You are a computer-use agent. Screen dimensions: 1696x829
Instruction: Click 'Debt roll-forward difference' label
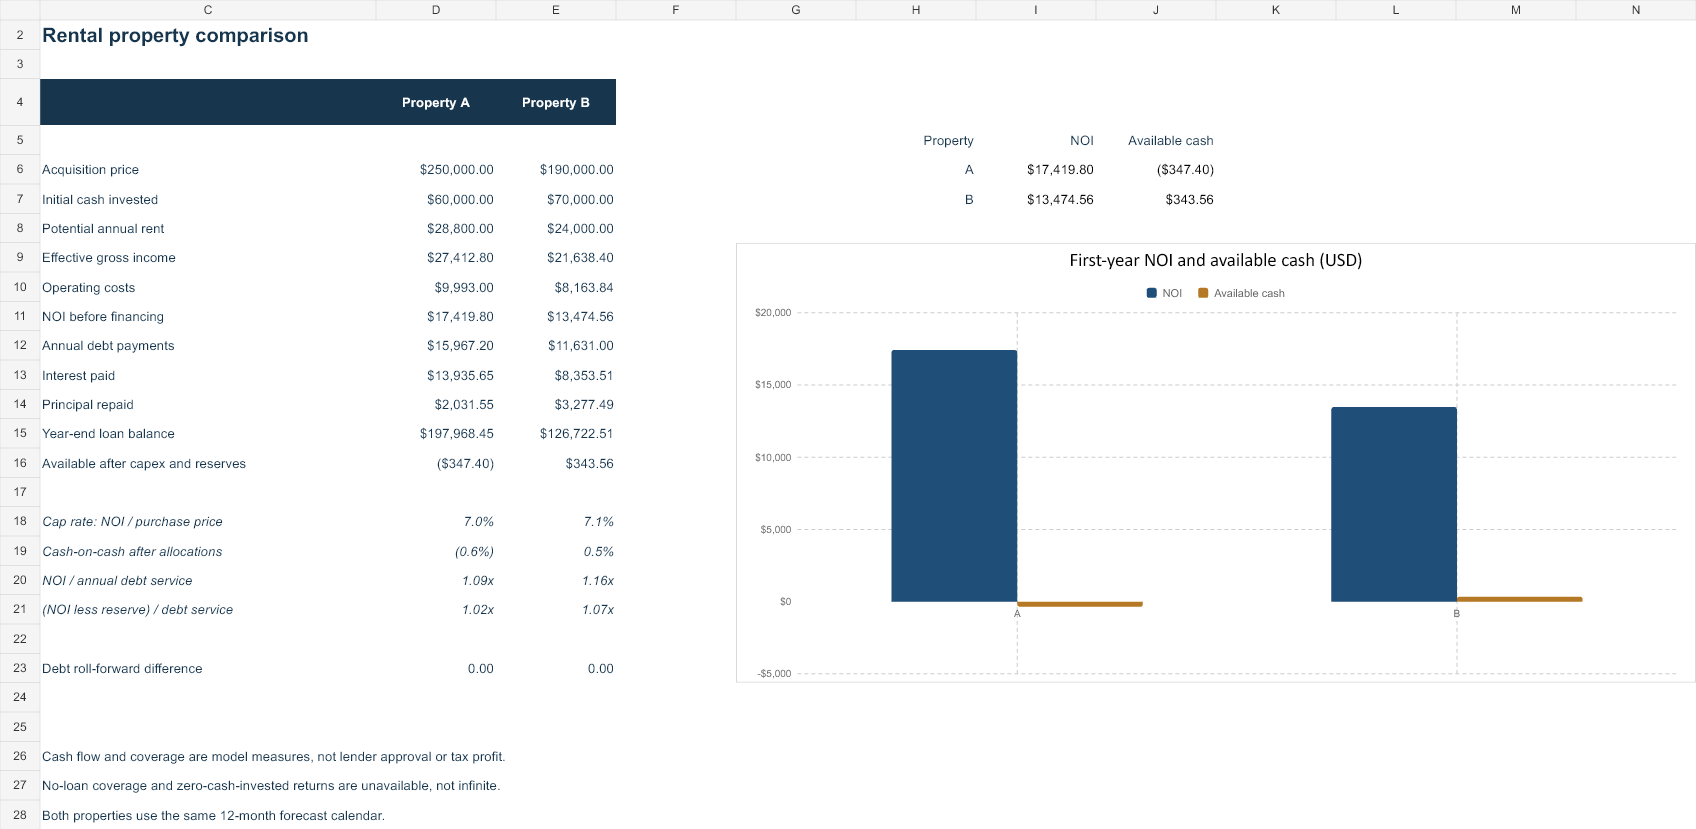[x=122, y=669]
